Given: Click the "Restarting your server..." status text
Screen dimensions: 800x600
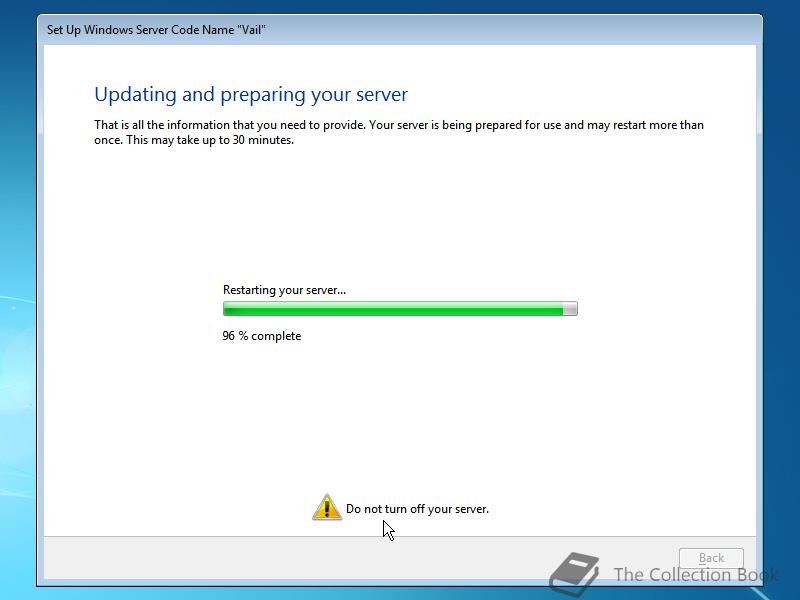Looking at the screenshot, I should (x=284, y=290).
